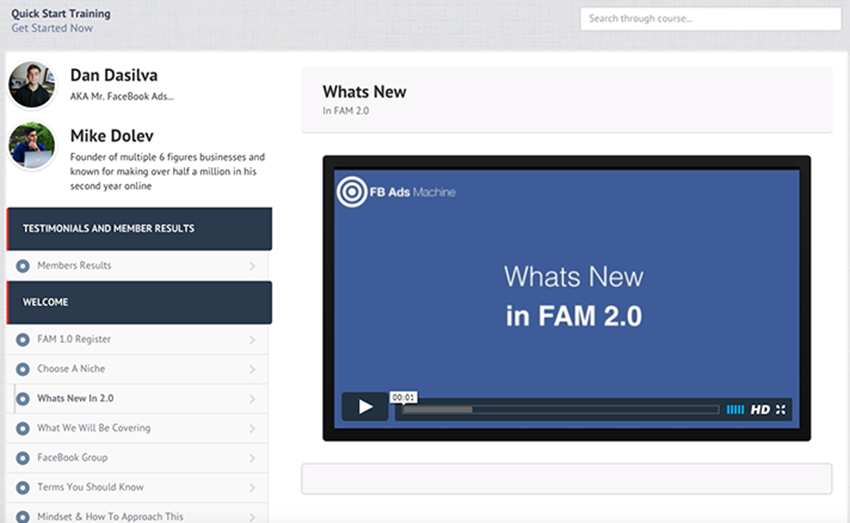Image resolution: width=850 pixels, height=523 pixels.
Task: Enter fullscreen mode on video player
Action: pos(782,410)
